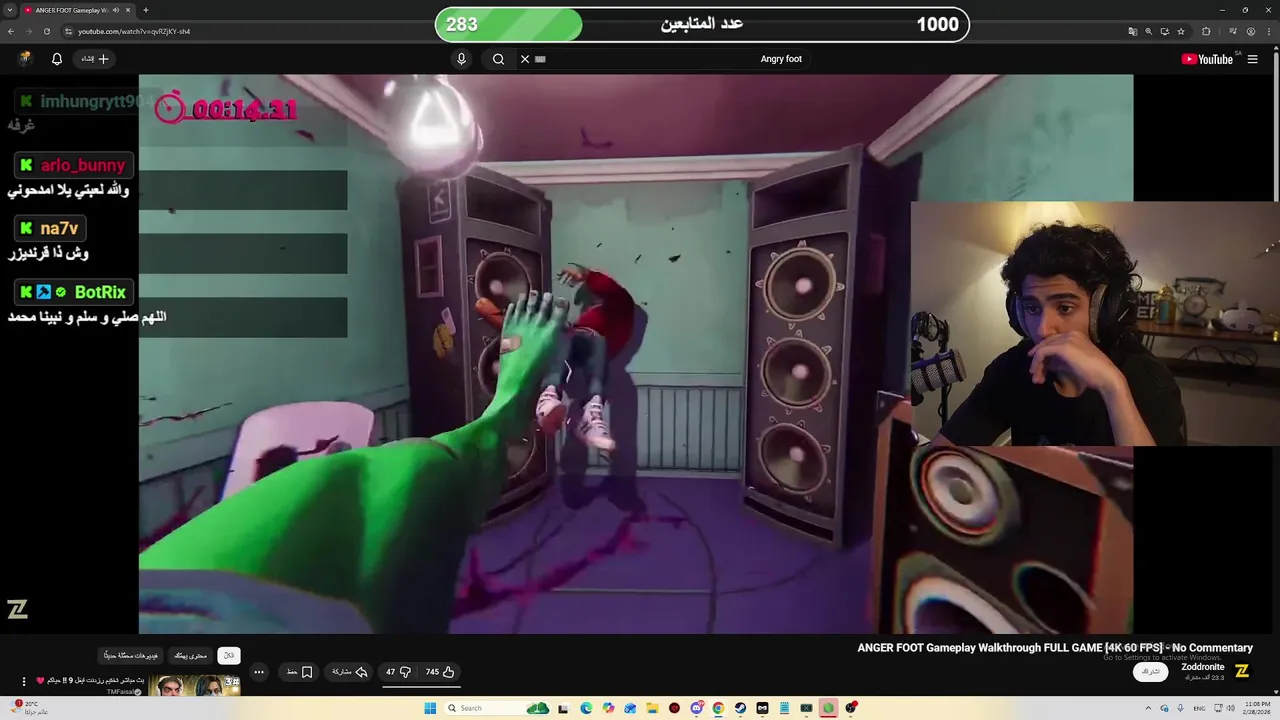Run search with the magnifier icon
Image resolution: width=1280 pixels, height=720 pixels.
pyautogui.click(x=498, y=59)
